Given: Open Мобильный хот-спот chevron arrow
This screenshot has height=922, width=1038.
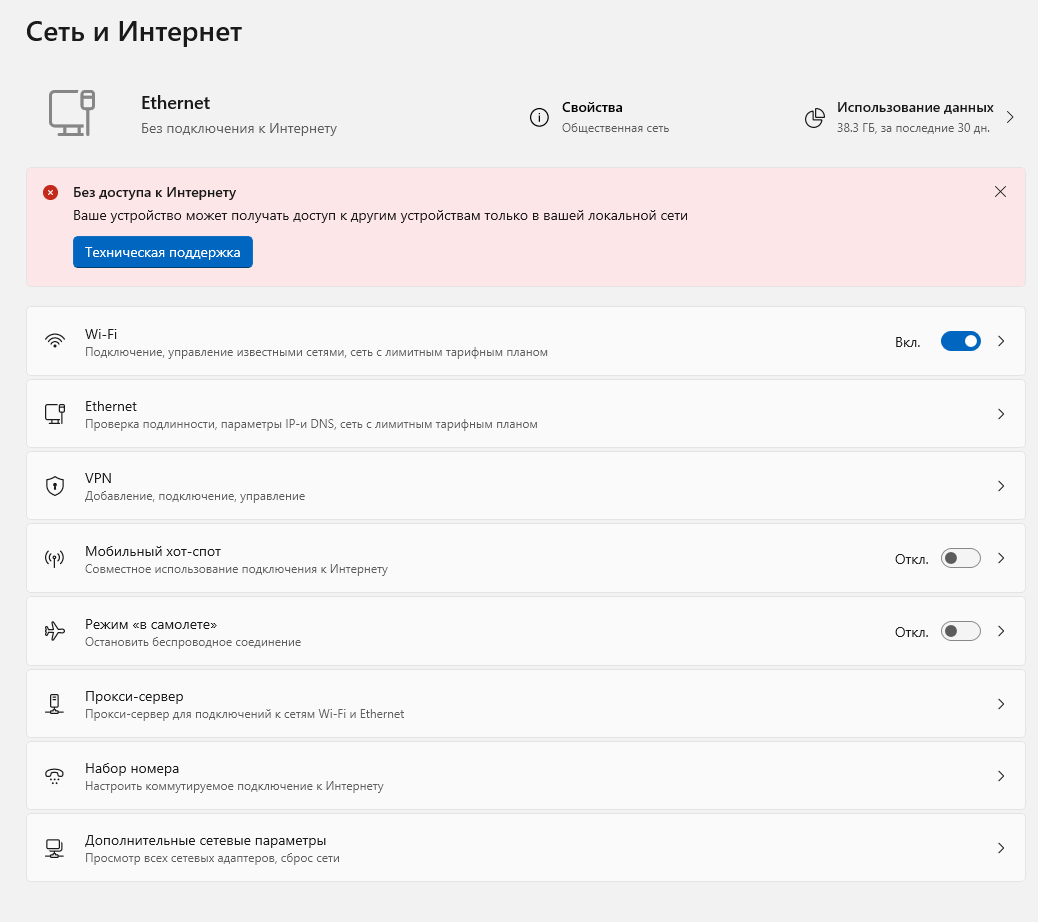Looking at the screenshot, I should point(1001,558).
